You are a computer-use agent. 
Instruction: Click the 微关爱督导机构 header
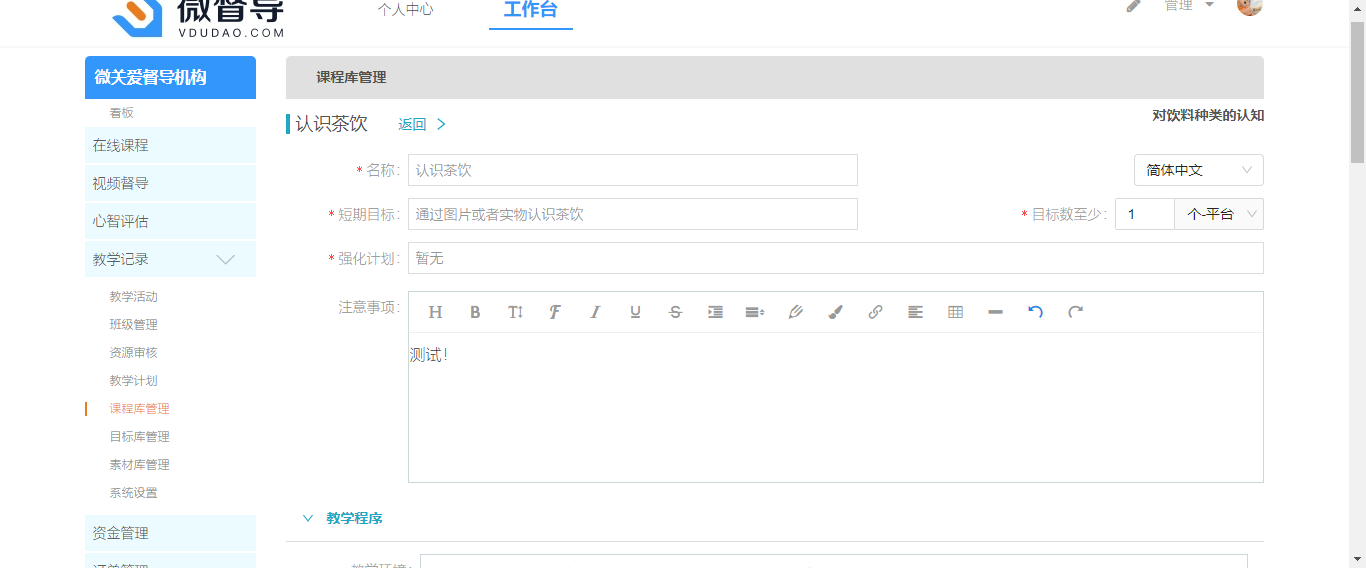(x=170, y=77)
